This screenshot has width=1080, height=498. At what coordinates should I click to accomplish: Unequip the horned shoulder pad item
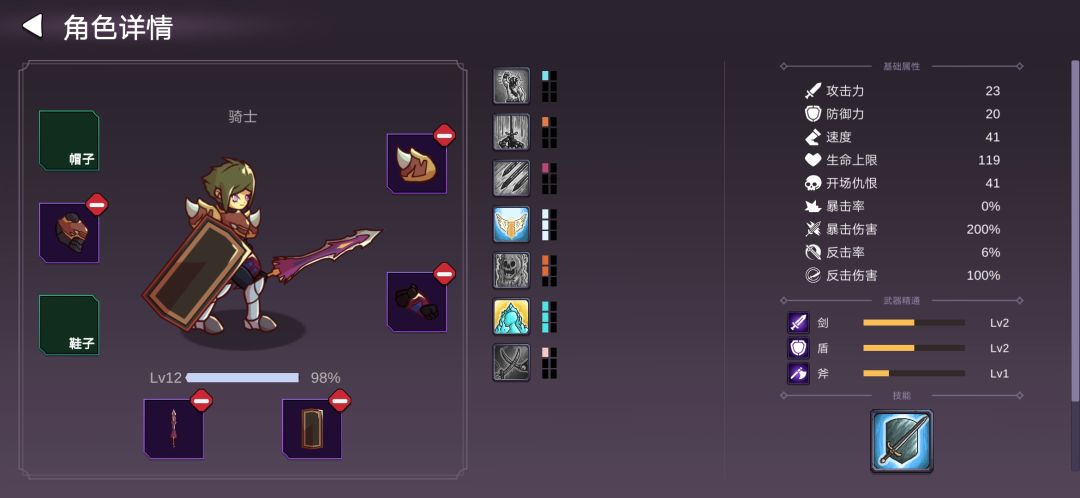coord(444,135)
